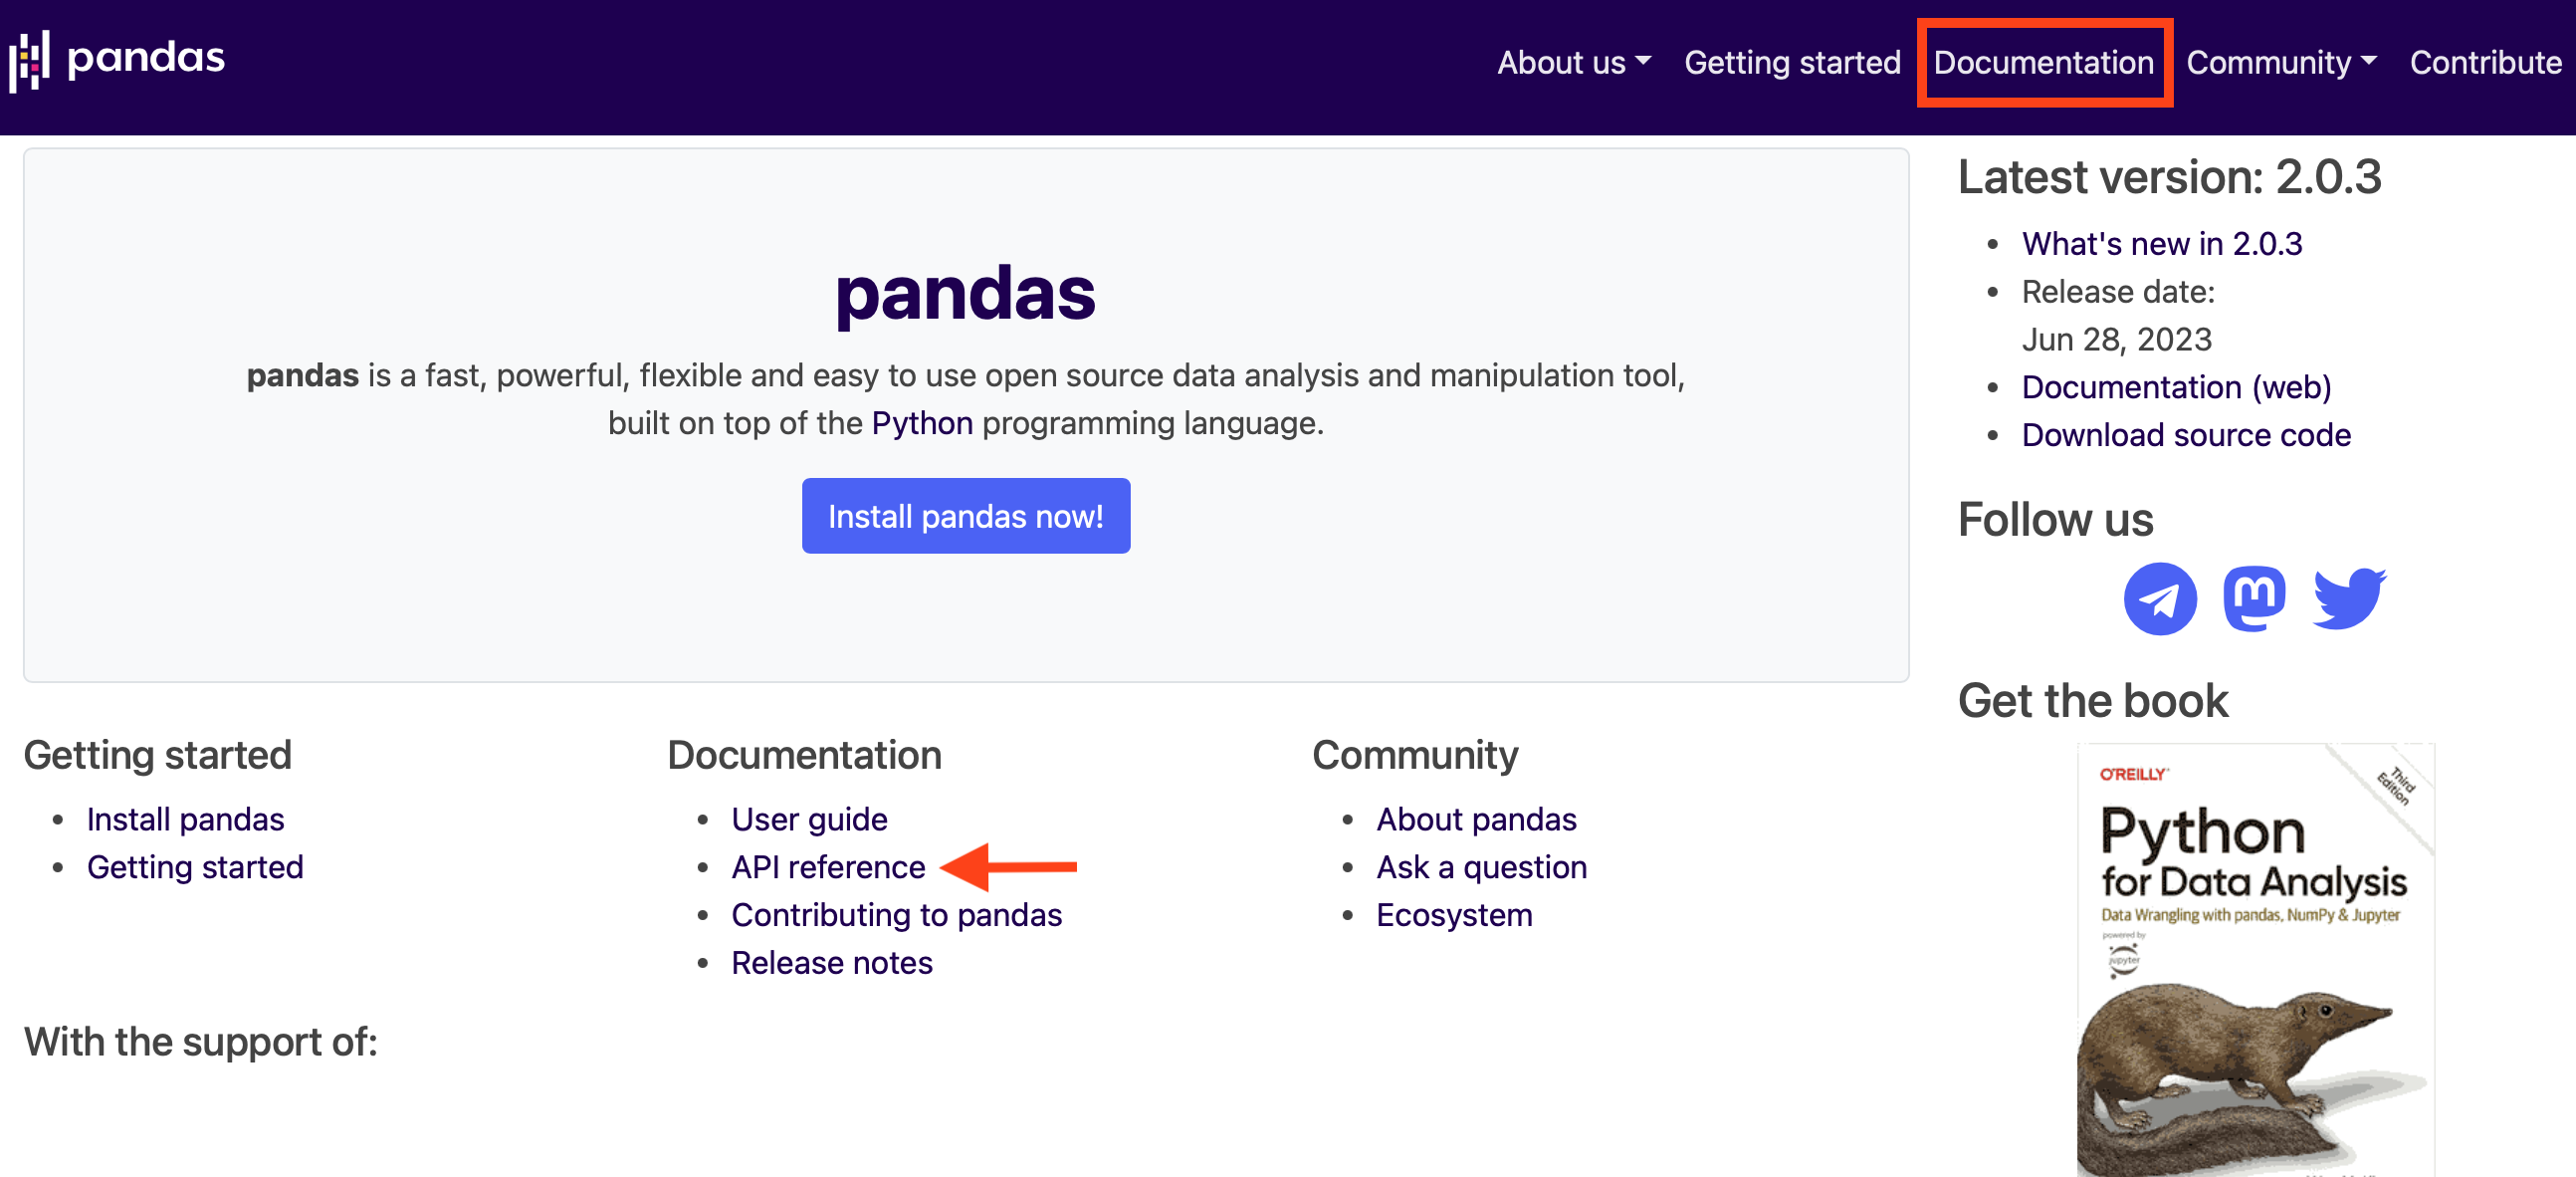
Task: Open Getting started in the top navbar
Action: (1792, 63)
